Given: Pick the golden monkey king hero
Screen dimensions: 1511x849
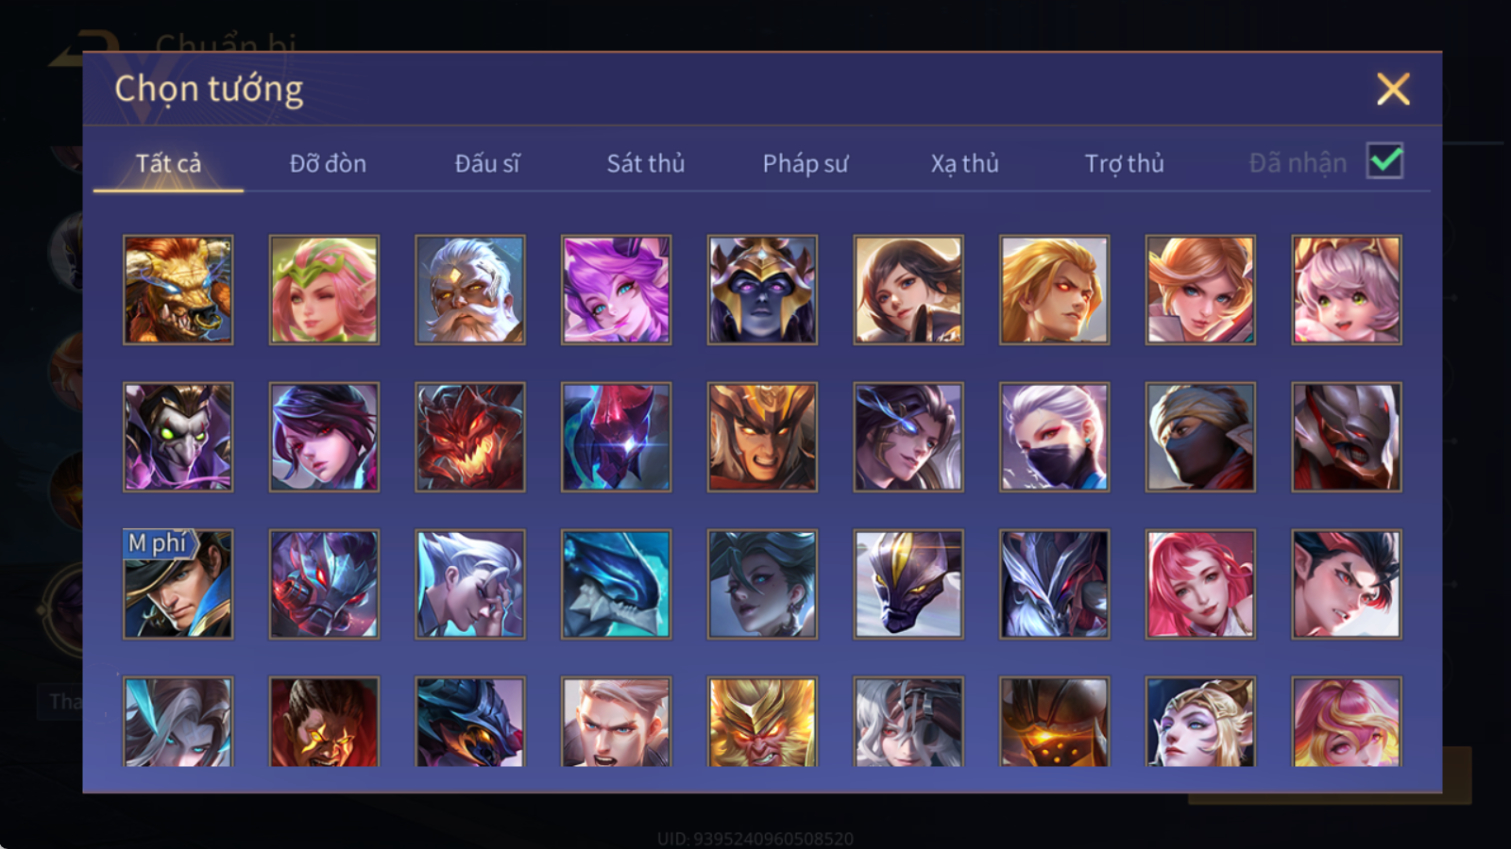Looking at the screenshot, I should (x=762, y=722).
